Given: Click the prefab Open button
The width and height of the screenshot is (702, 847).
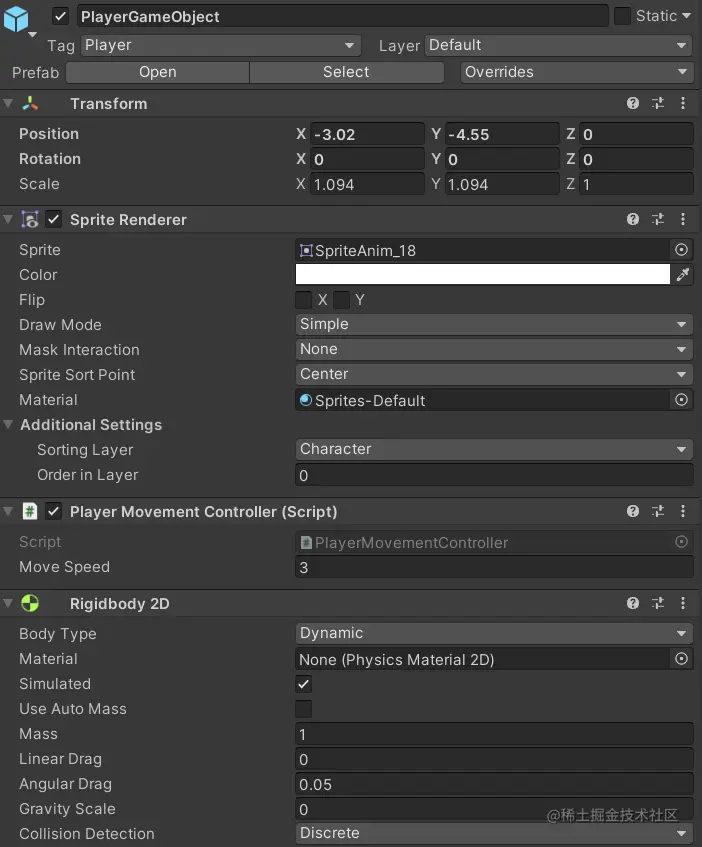Looking at the screenshot, I should pyautogui.click(x=157, y=72).
